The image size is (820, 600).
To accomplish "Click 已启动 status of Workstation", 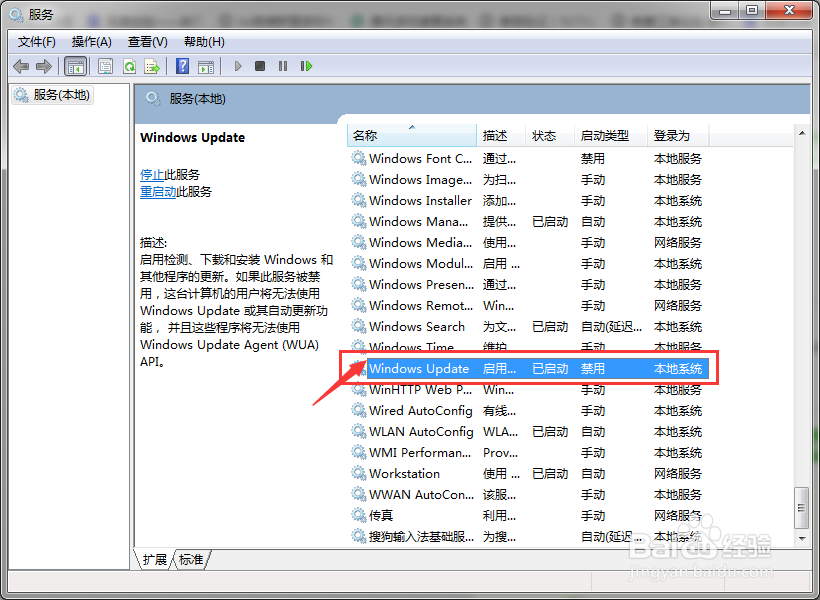I will 550,474.
